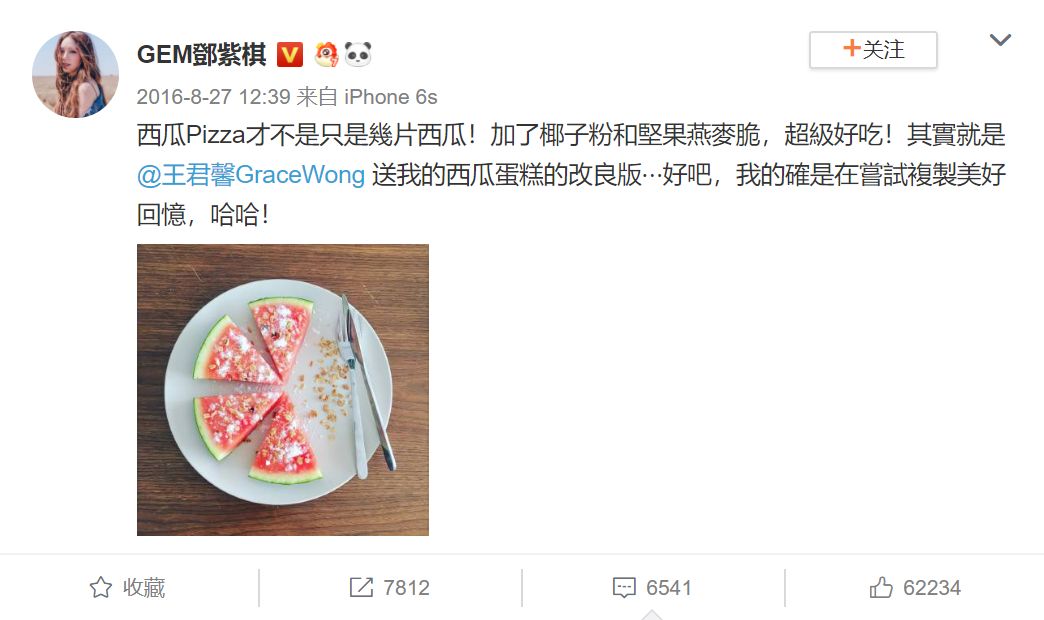Screen dimensions: 1044x620
Task: Open the 2016-8-27 12:39 timestamp link
Action: click(x=213, y=97)
